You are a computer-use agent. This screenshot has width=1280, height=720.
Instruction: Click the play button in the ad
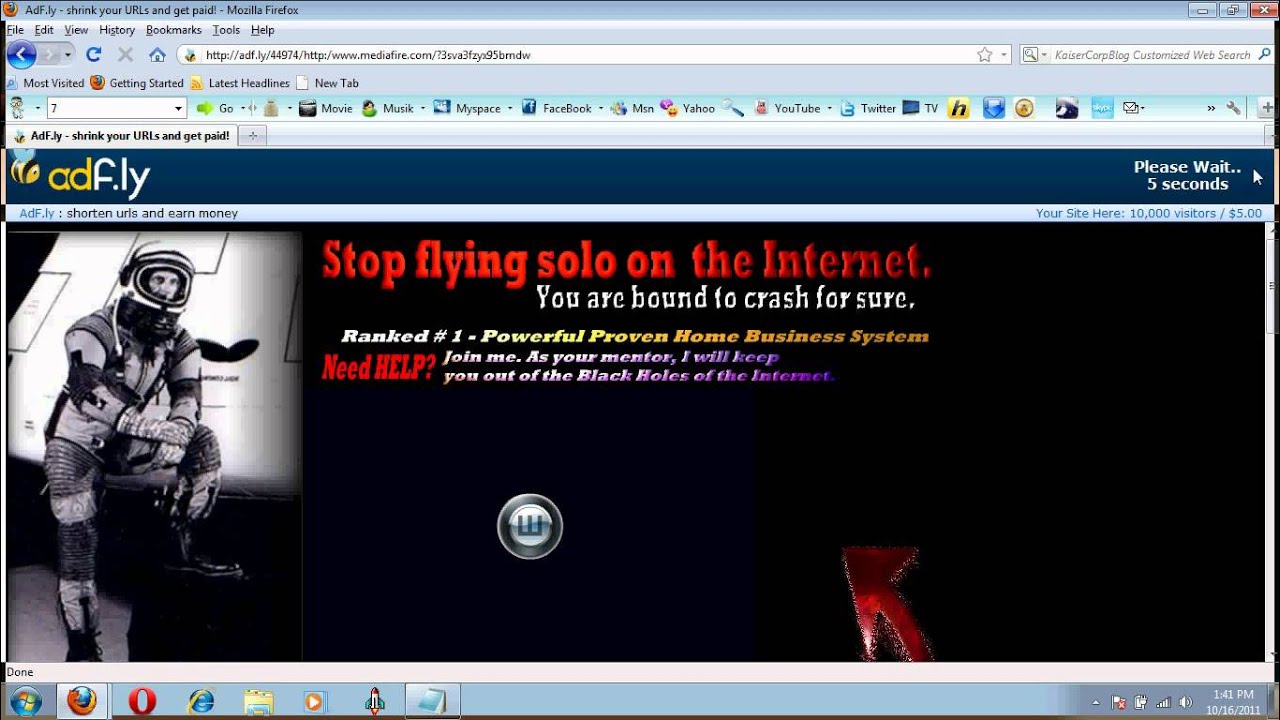530,526
